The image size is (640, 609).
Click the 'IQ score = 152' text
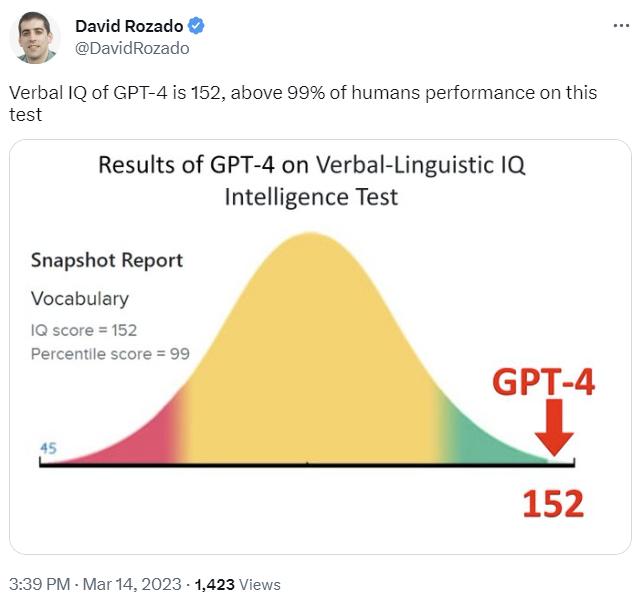pos(84,330)
